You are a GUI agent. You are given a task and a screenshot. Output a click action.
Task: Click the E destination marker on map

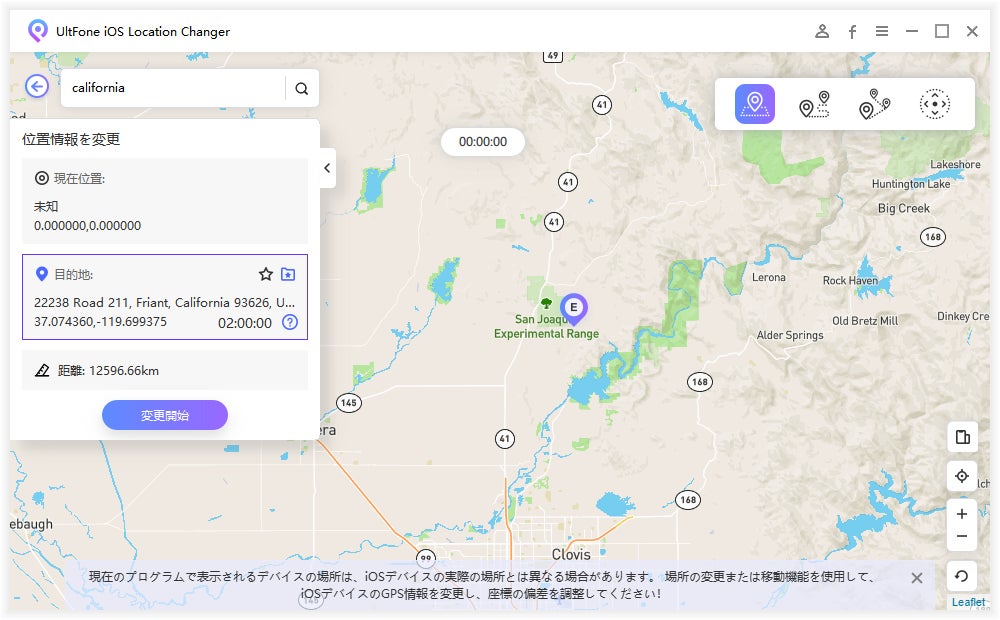pyautogui.click(x=574, y=309)
